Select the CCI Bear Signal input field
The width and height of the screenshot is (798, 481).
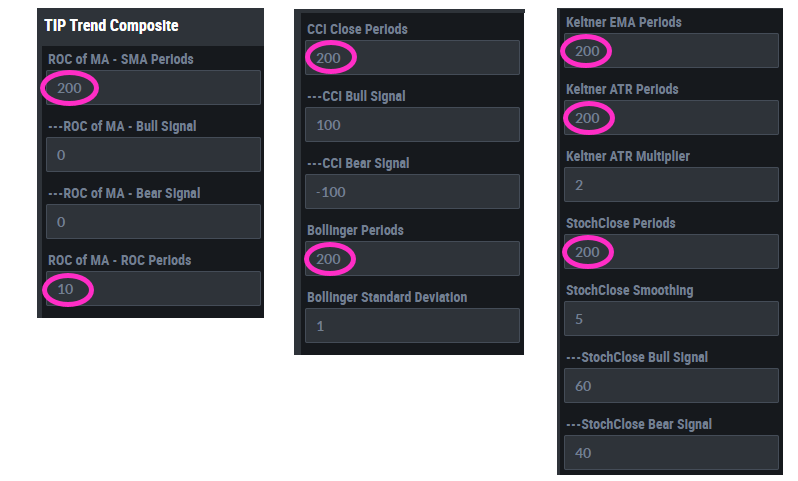412,192
